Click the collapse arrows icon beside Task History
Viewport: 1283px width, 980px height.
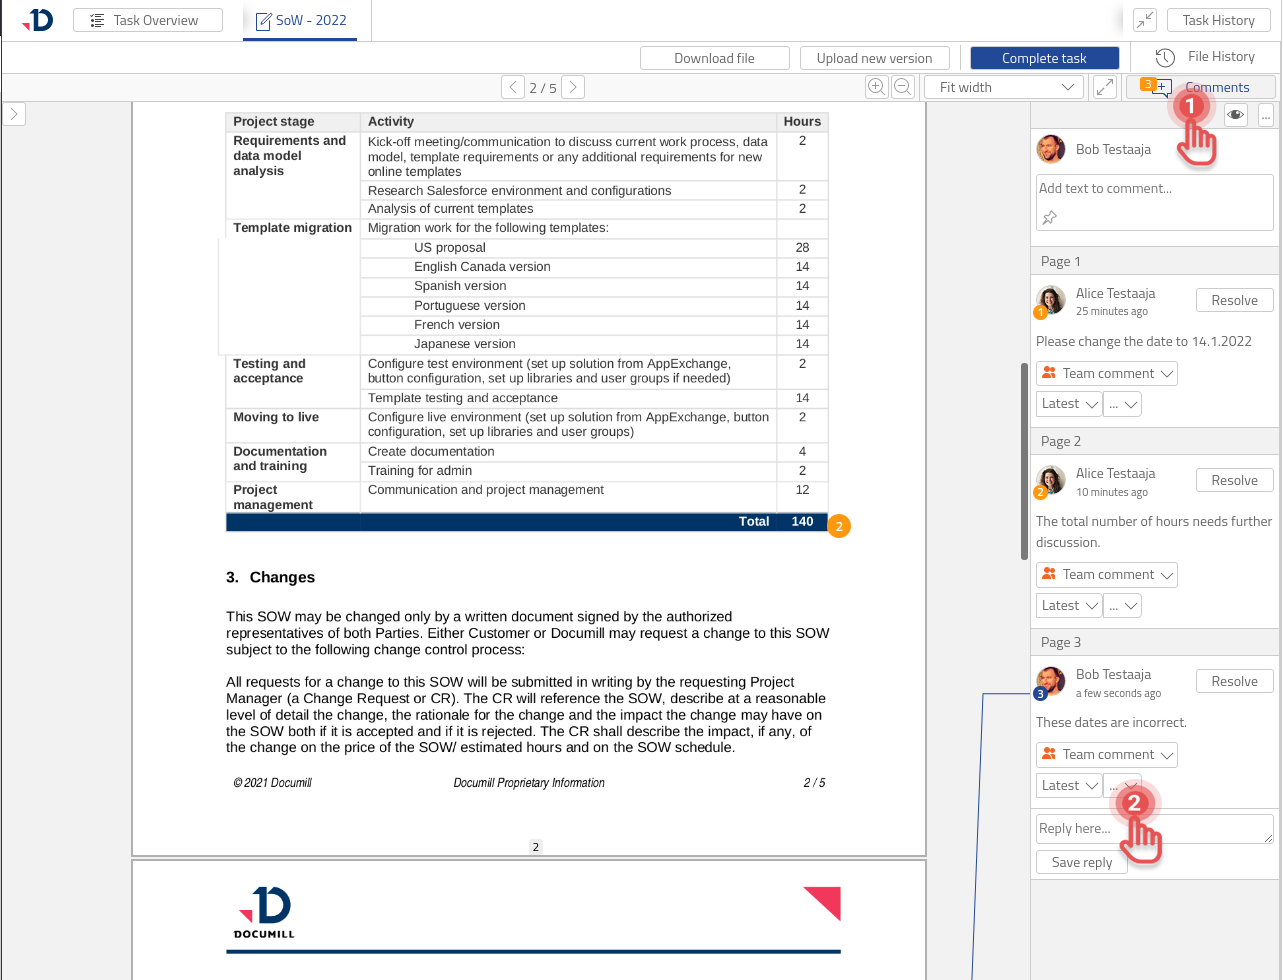point(1145,20)
